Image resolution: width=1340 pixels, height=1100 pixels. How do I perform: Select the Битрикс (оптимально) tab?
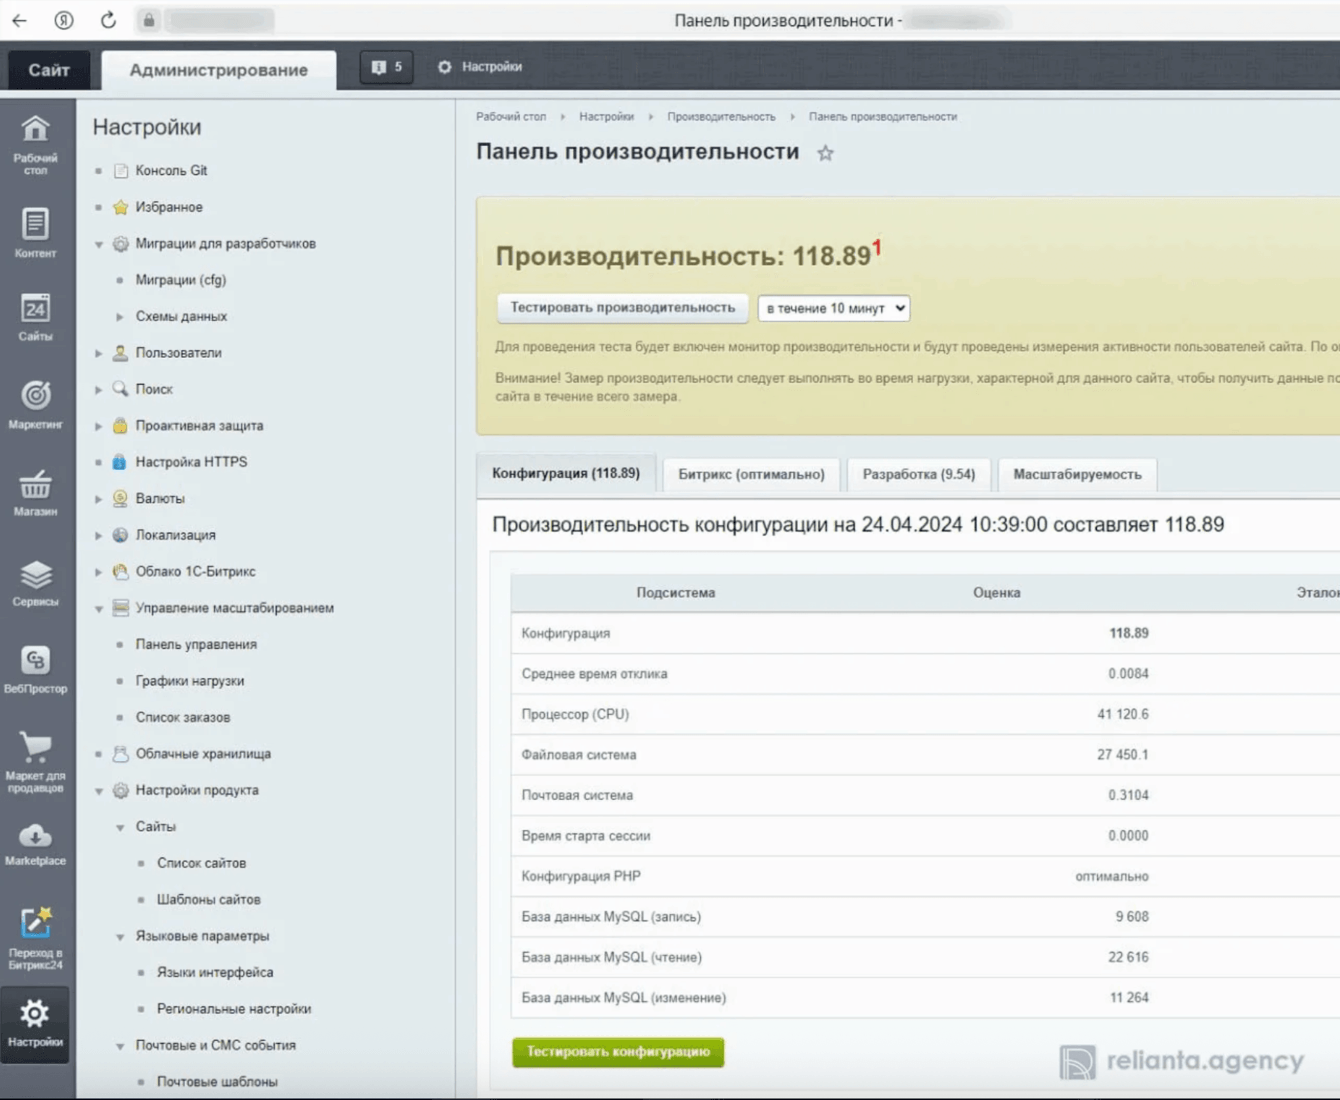(752, 474)
